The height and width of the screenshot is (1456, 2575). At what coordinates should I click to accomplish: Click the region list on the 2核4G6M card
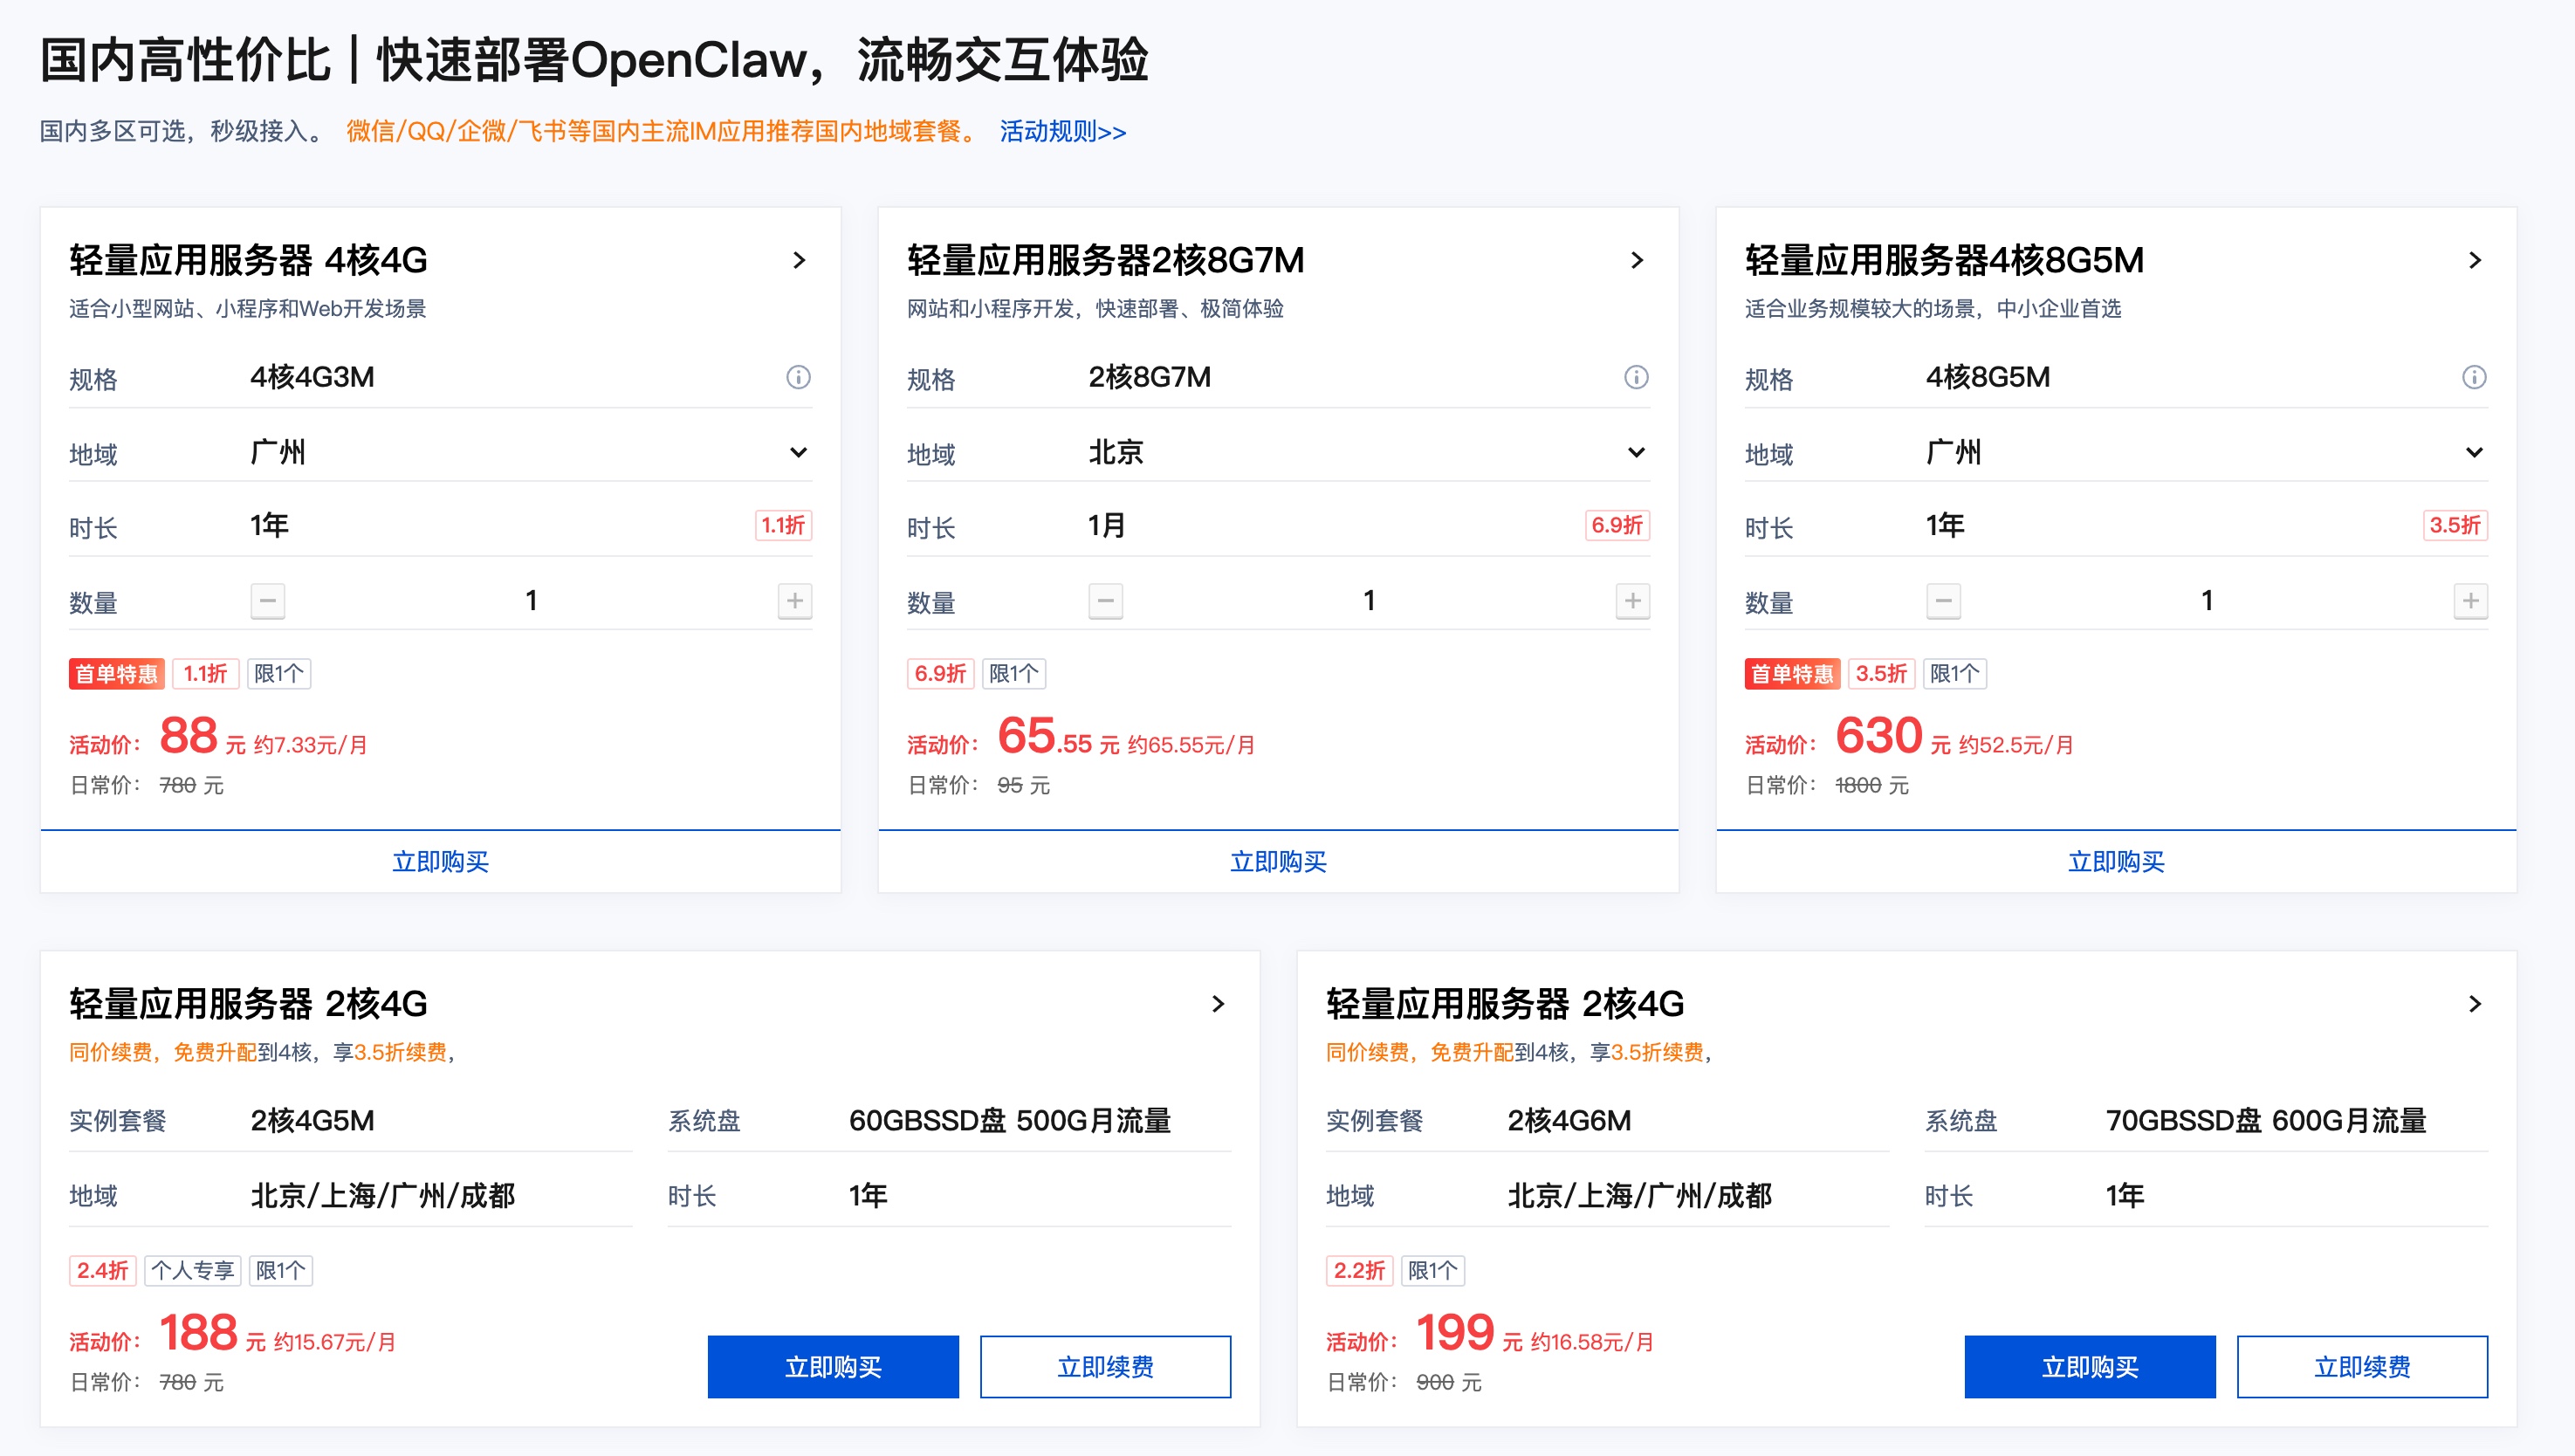pyautogui.click(x=1640, y=1196)
